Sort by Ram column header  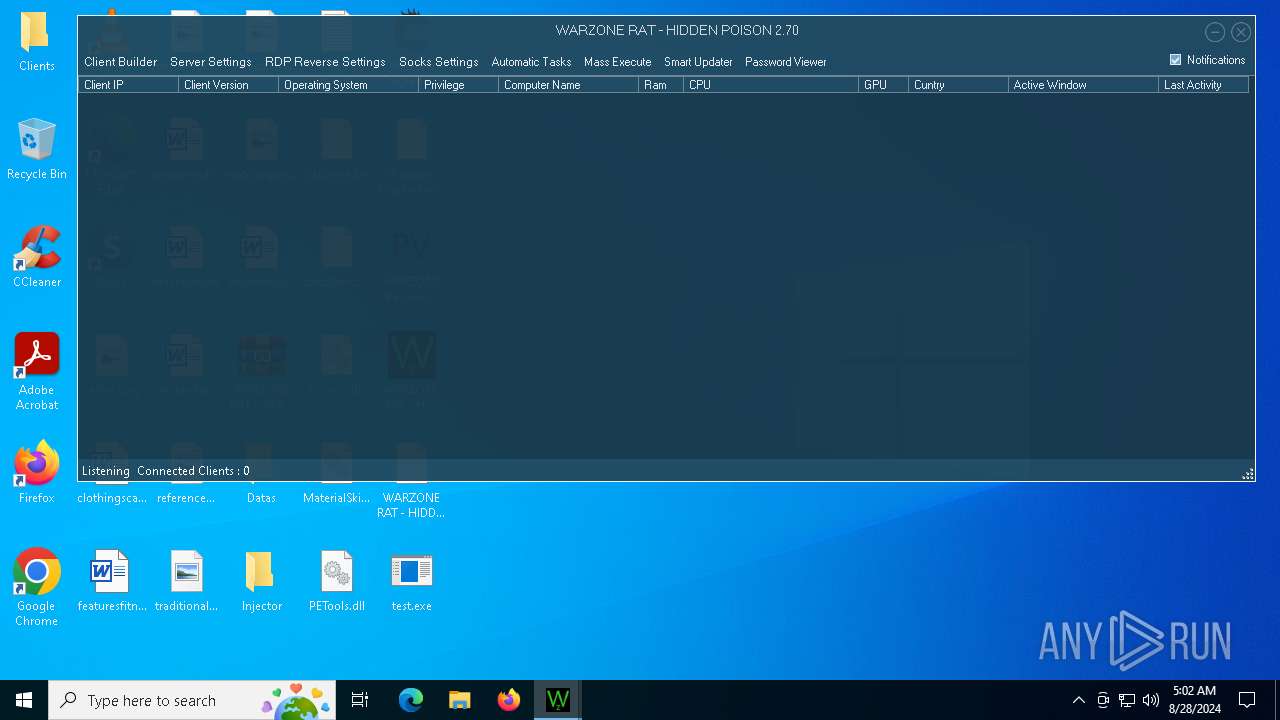(661, 85)
